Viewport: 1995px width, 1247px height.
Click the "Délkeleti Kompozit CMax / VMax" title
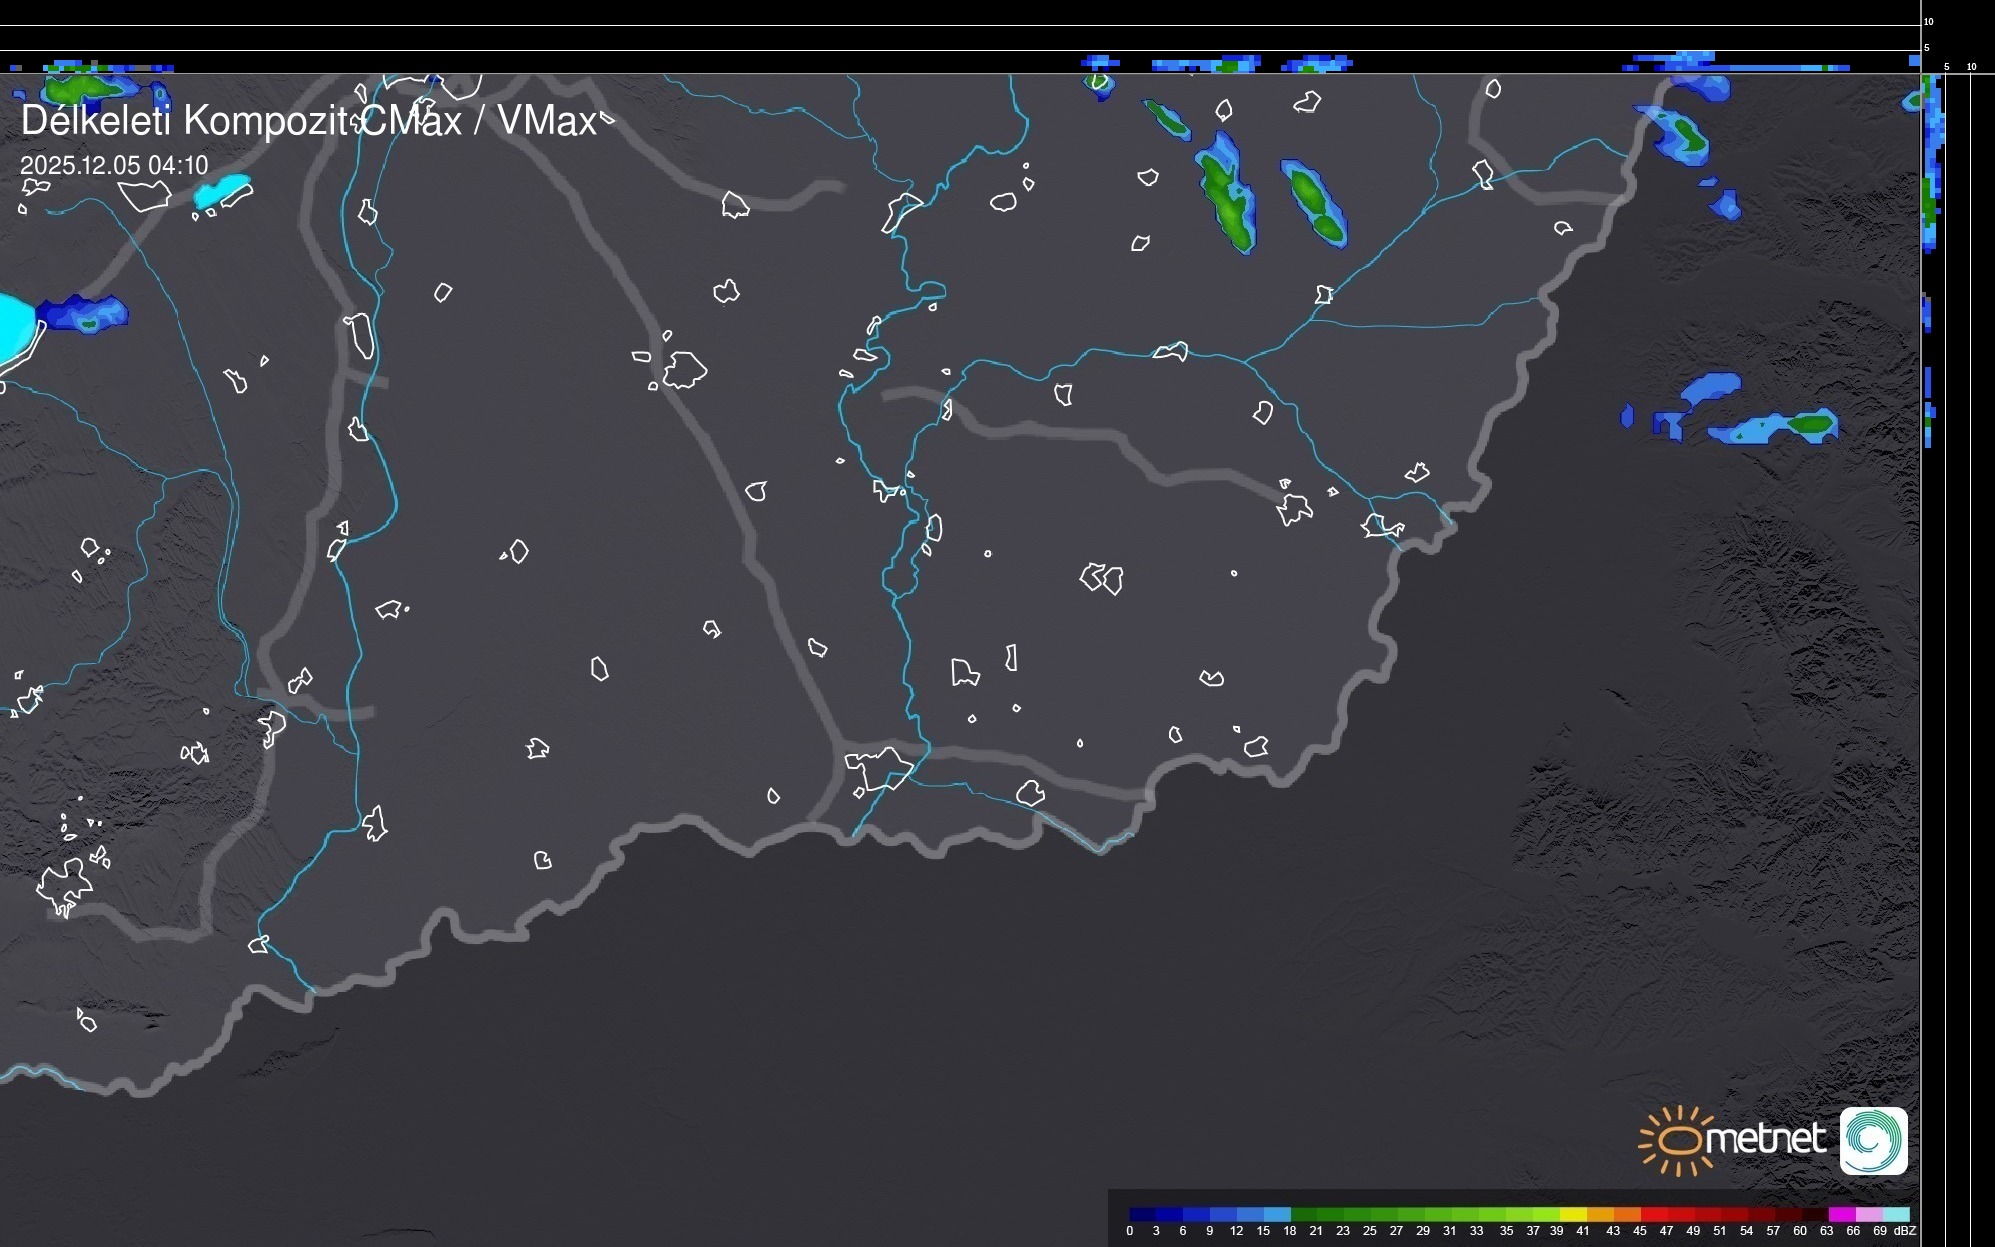click(x=308, y=121)
